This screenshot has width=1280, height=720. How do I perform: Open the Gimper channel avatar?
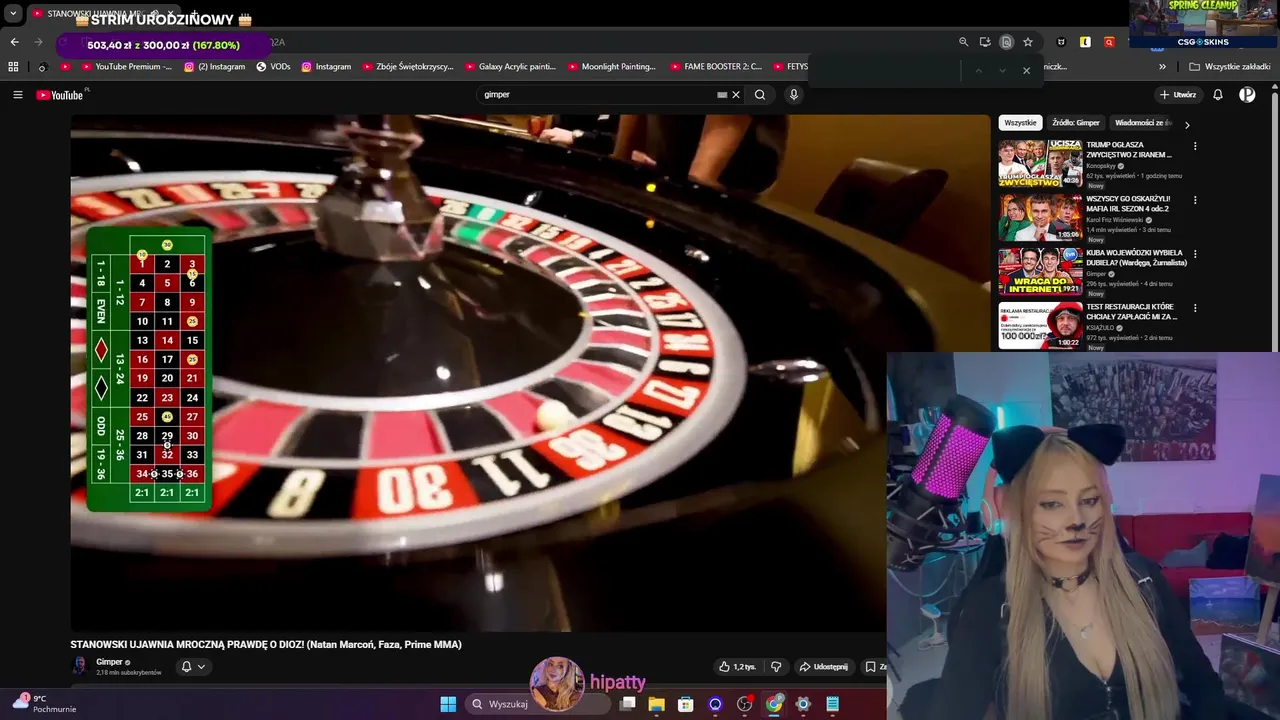coord(80,666)
